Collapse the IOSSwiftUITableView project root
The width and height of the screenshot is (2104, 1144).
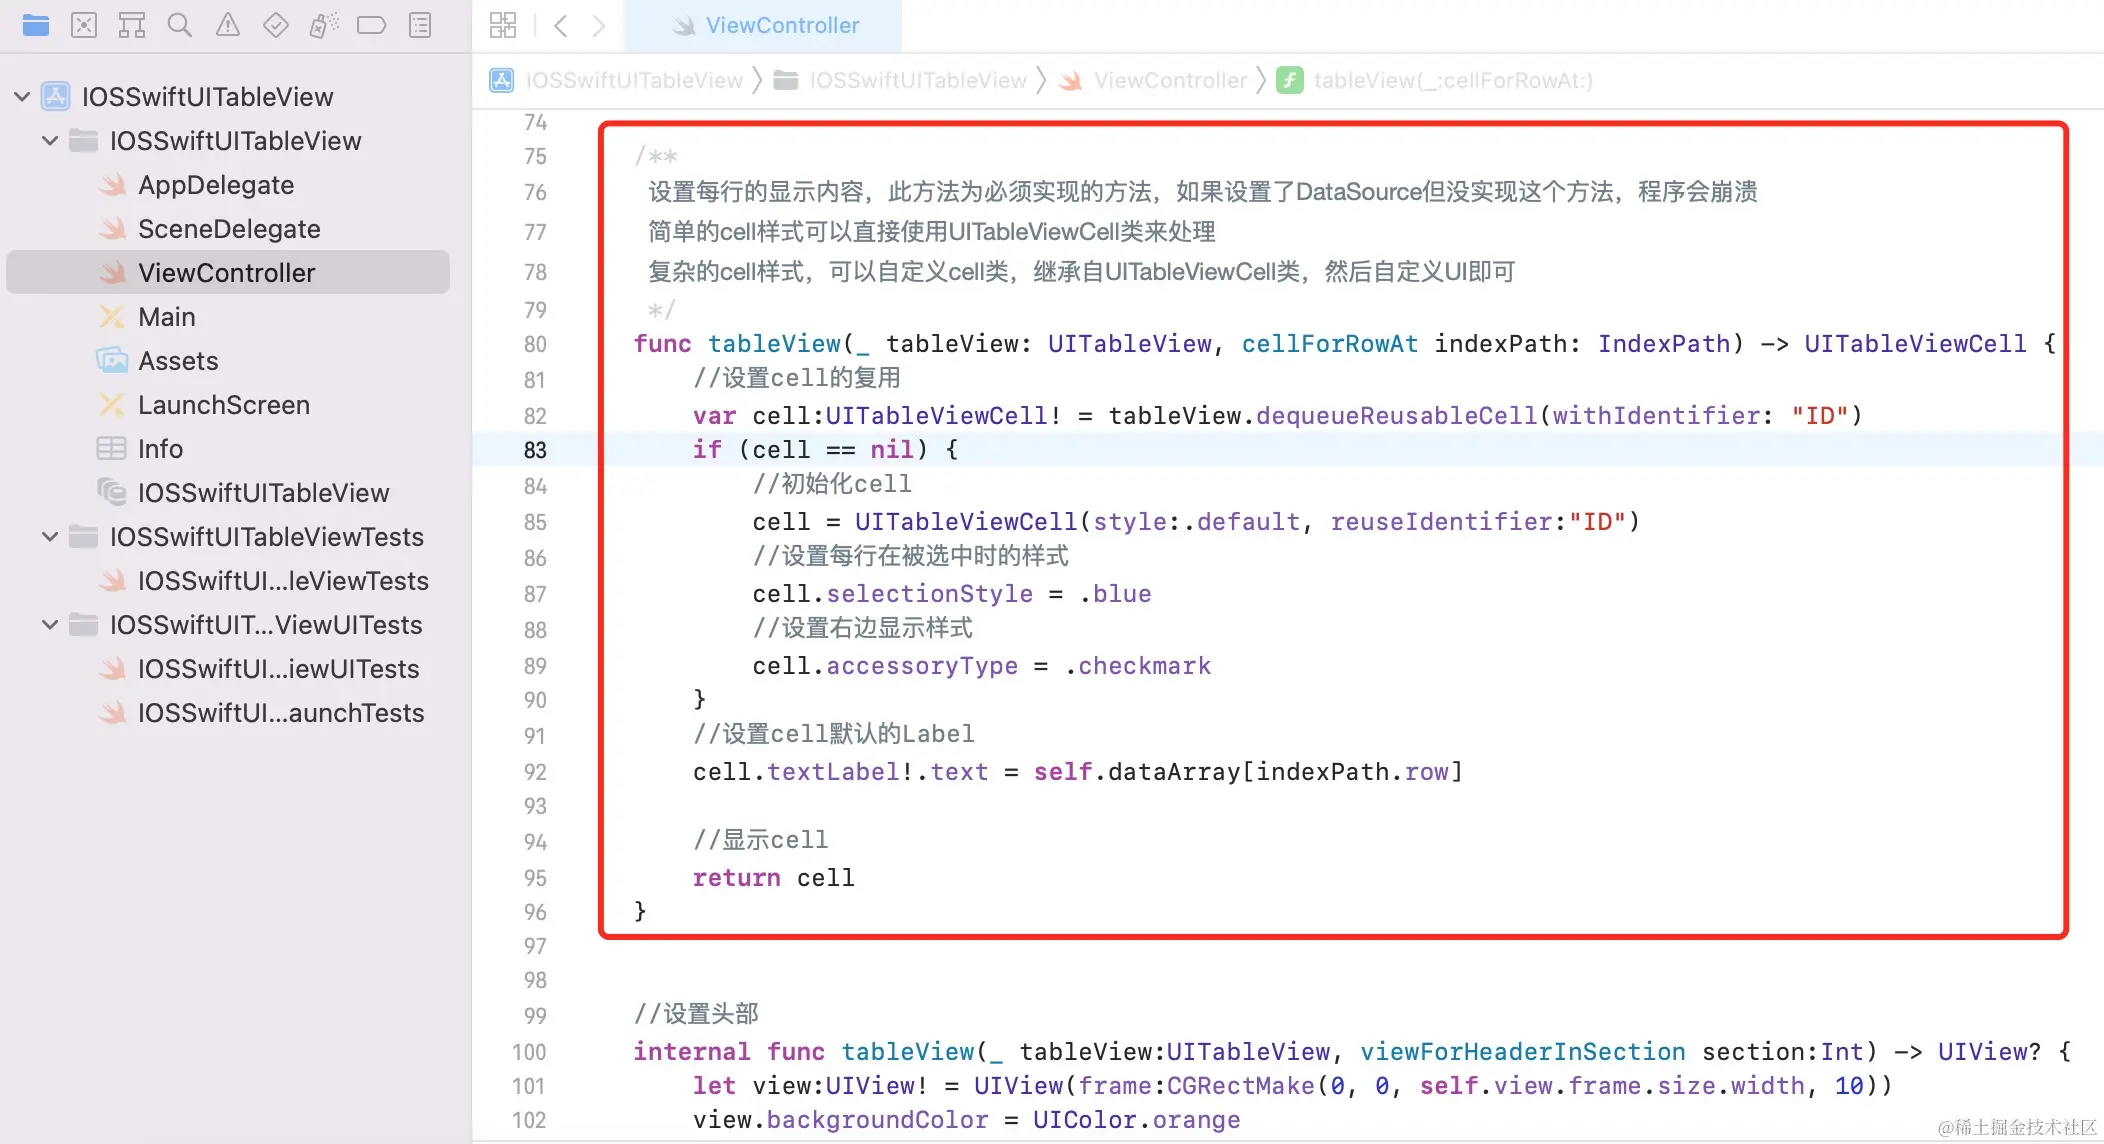(x=22, y=97)
